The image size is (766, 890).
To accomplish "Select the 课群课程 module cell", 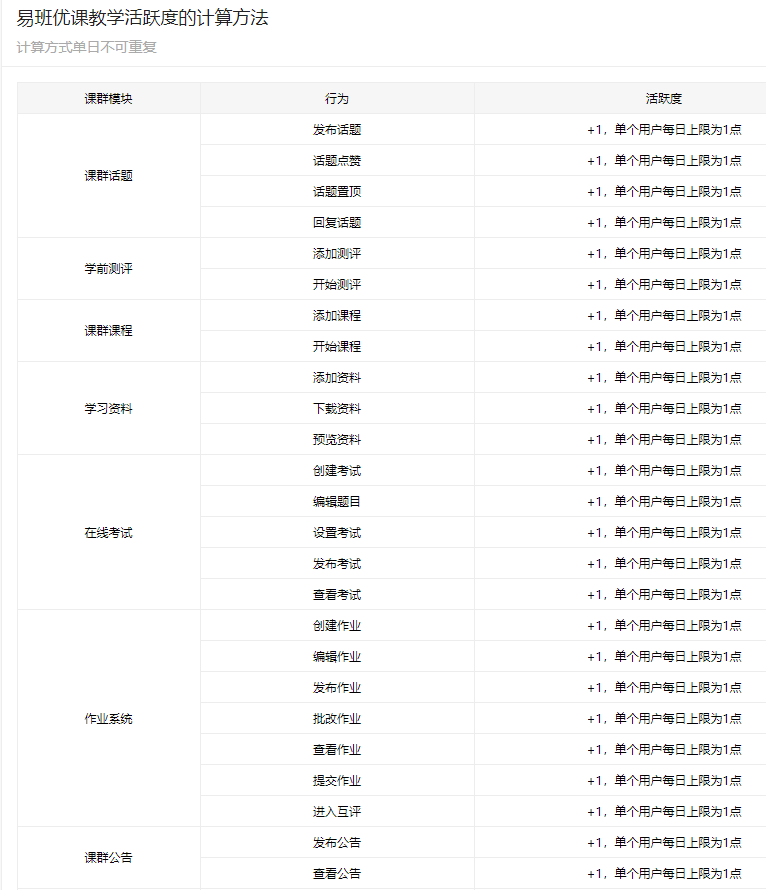I will coord(108,331).
